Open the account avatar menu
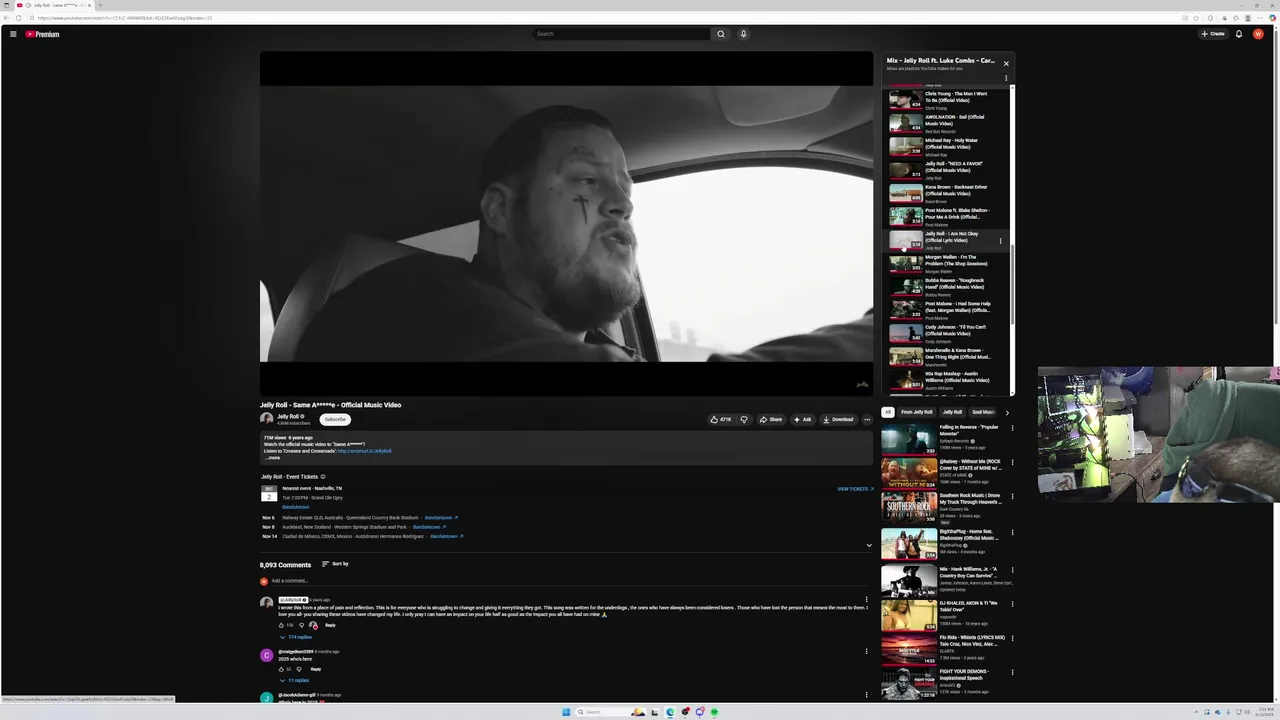The height and width of the screenshot is (720, 1280). click(1258, 34)
